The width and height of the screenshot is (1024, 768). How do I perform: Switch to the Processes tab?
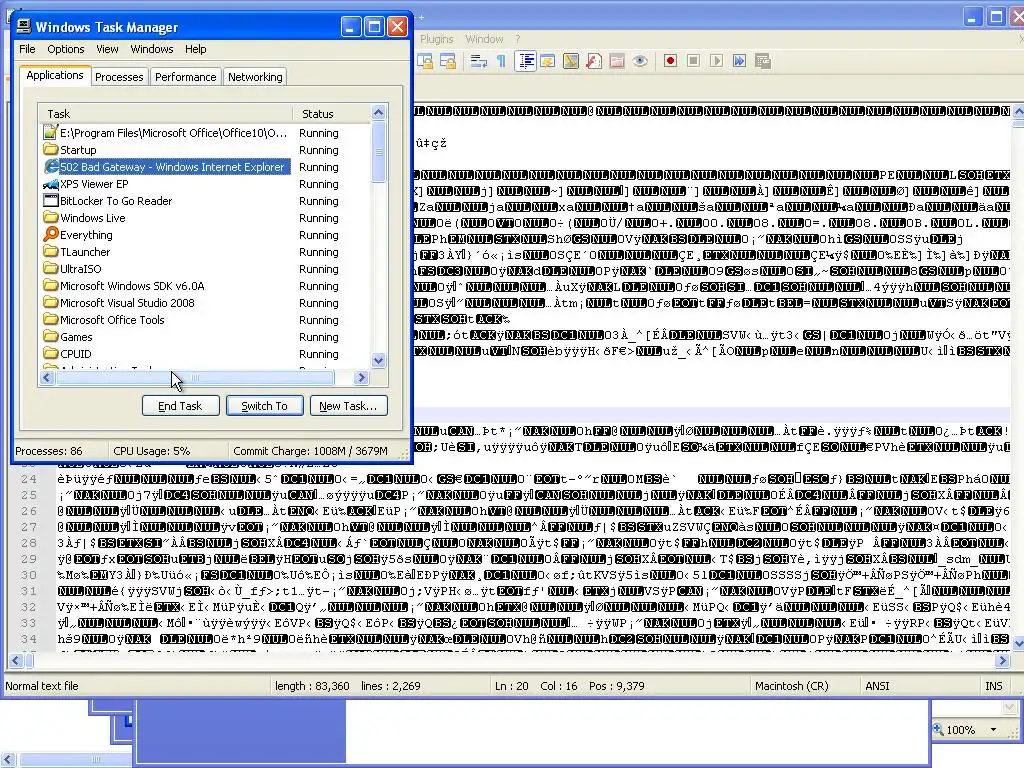point(119,77)
